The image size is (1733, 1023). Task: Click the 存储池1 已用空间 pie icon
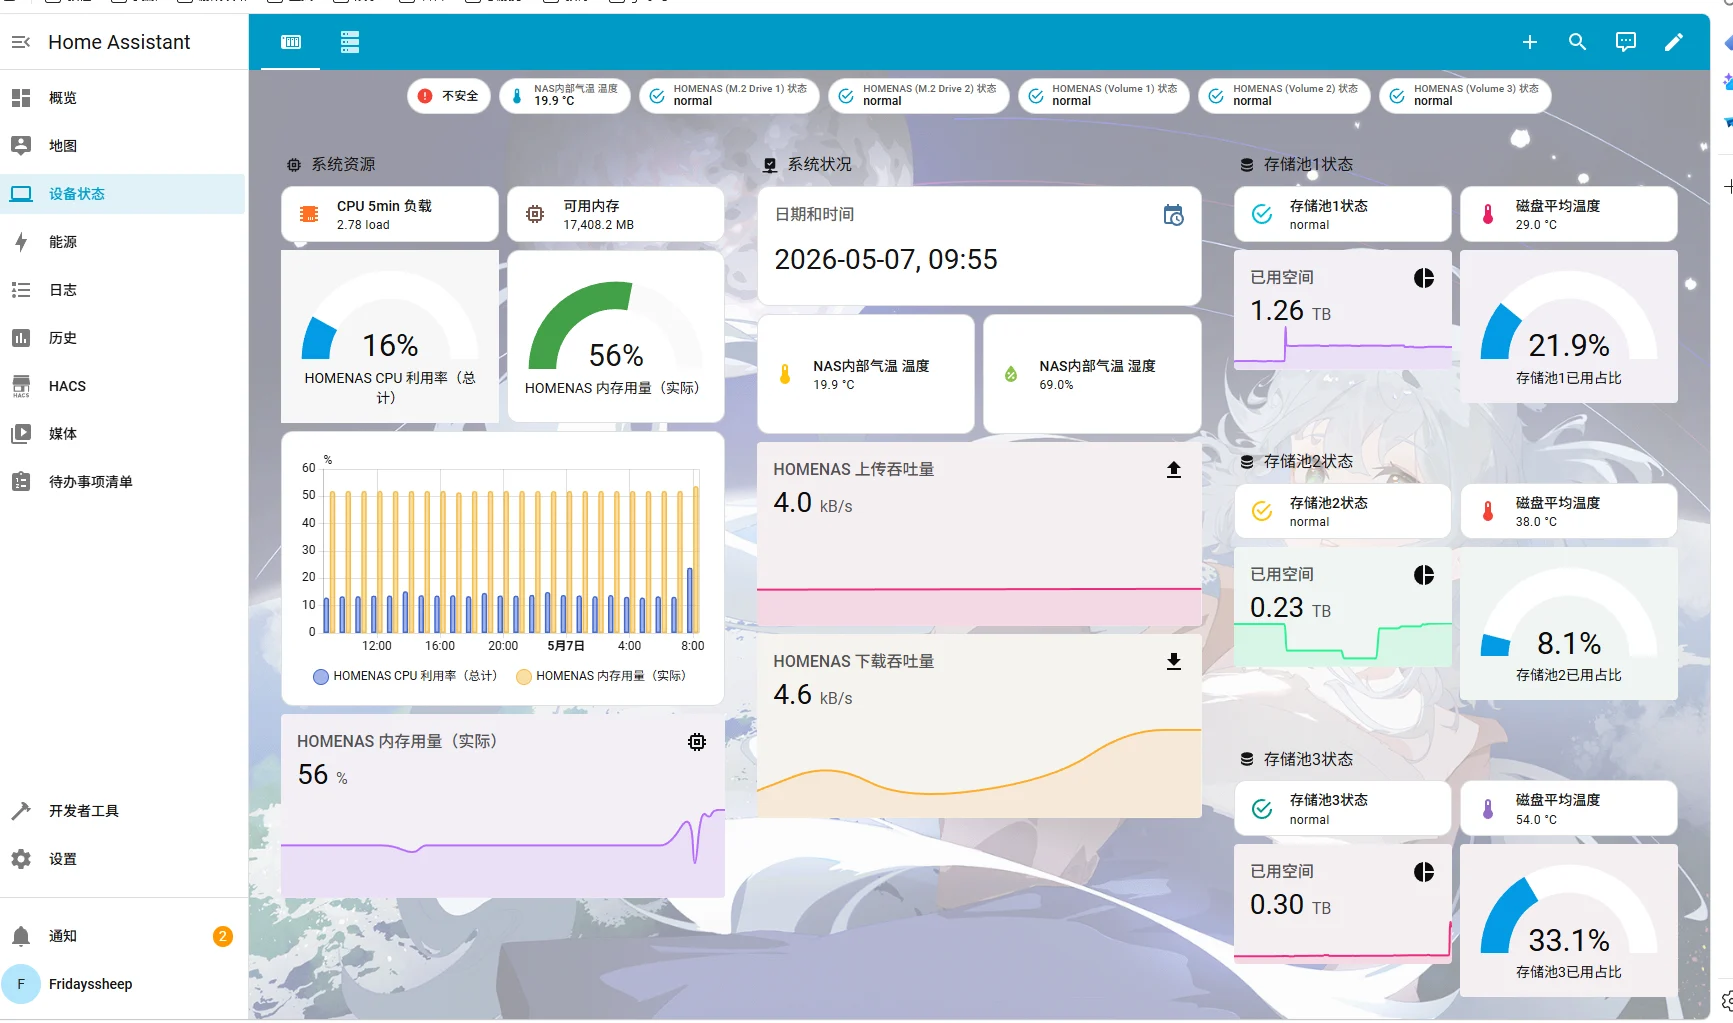pyautogui.click(x=1424, y=278)
